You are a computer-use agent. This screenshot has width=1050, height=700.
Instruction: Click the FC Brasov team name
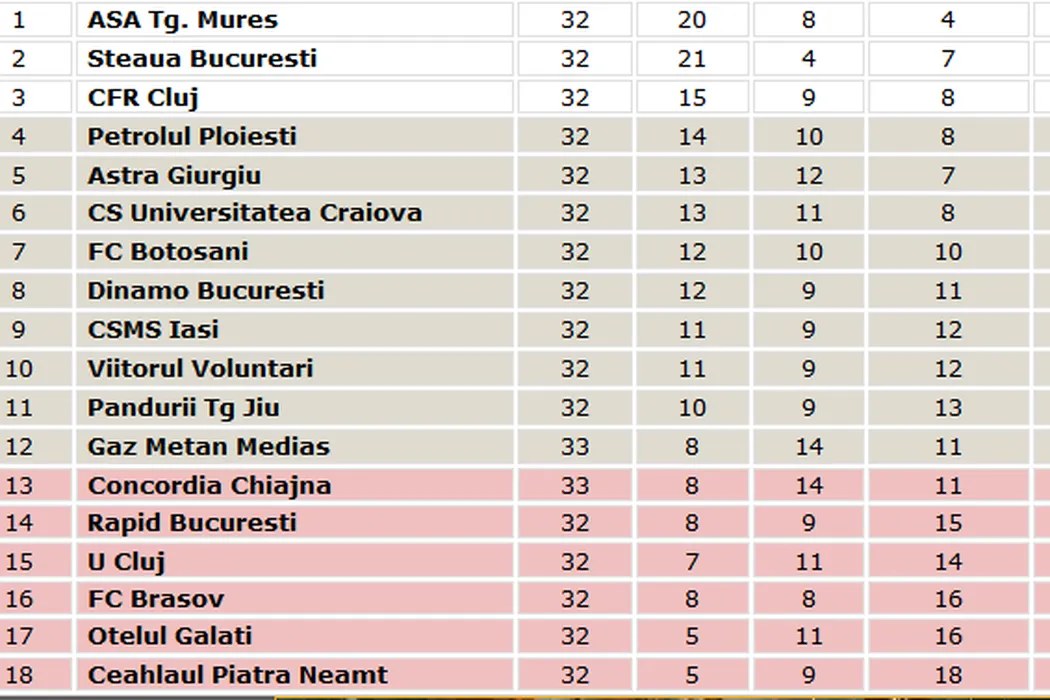(156, 600)
